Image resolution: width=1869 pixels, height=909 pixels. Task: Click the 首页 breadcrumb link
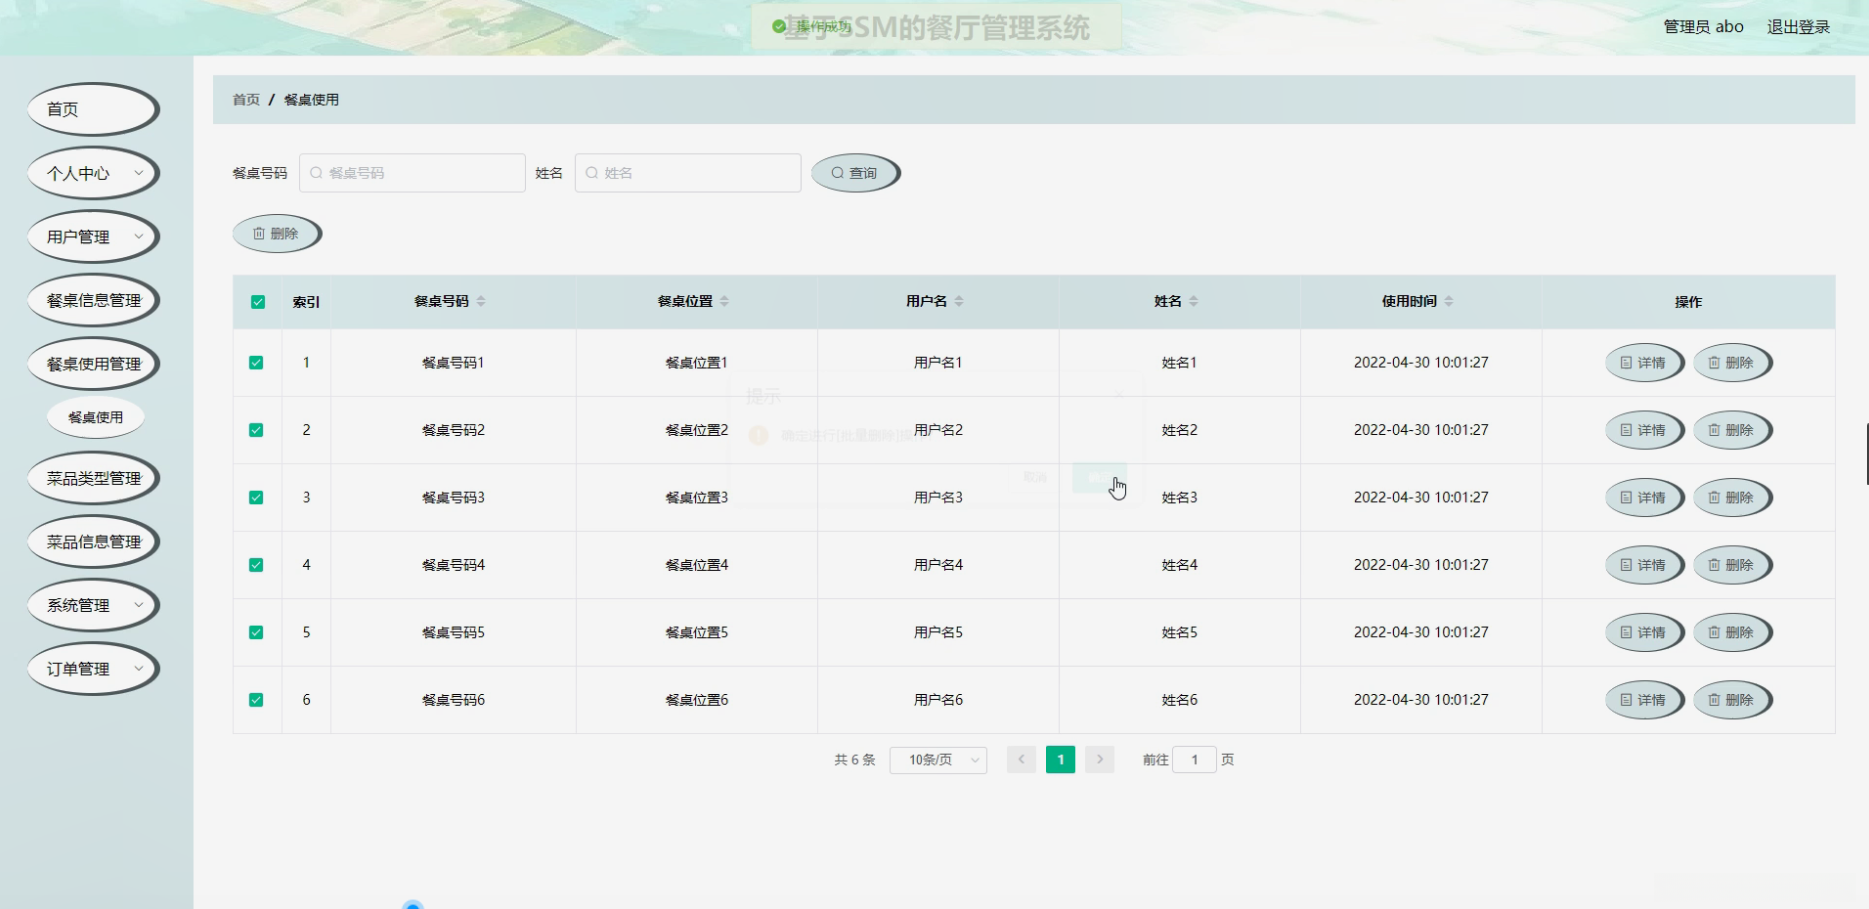pyautogui.click(x=246, y=100)
